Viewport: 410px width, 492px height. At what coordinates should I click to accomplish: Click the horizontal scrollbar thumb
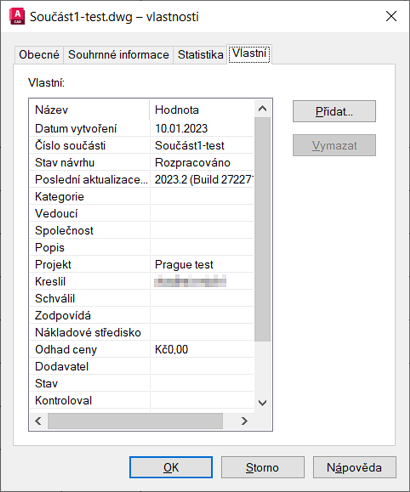coord(135,421)
